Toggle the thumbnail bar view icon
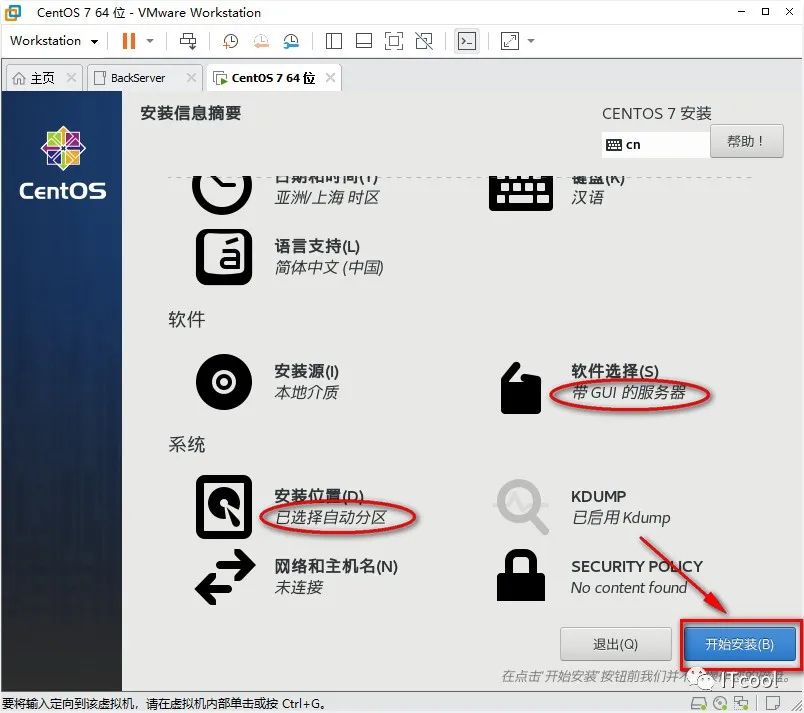The image size is (804, 713). pyautogui.click(x=364, y=40)
